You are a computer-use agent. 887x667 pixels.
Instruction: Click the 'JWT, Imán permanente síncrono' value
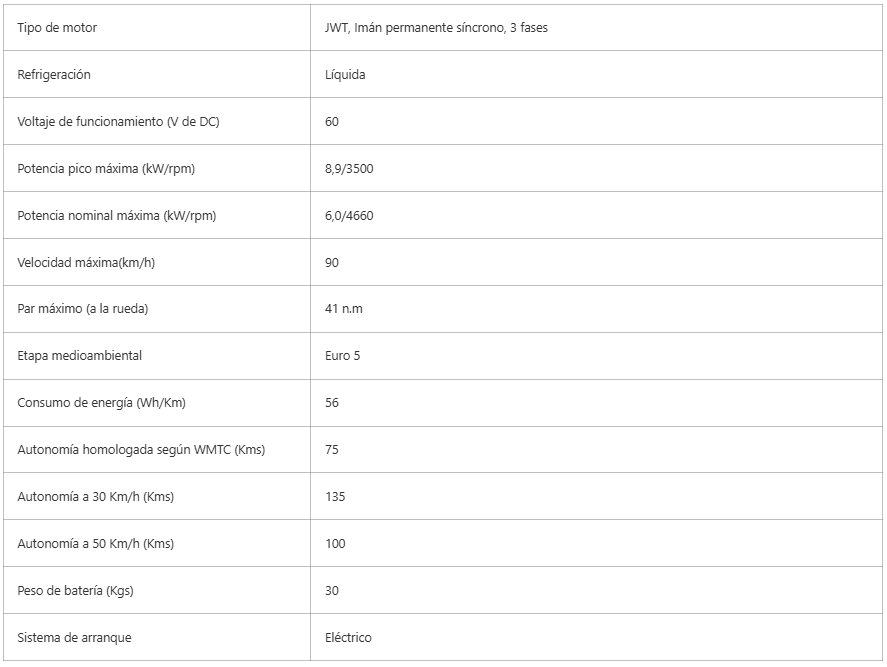point(436,28)
